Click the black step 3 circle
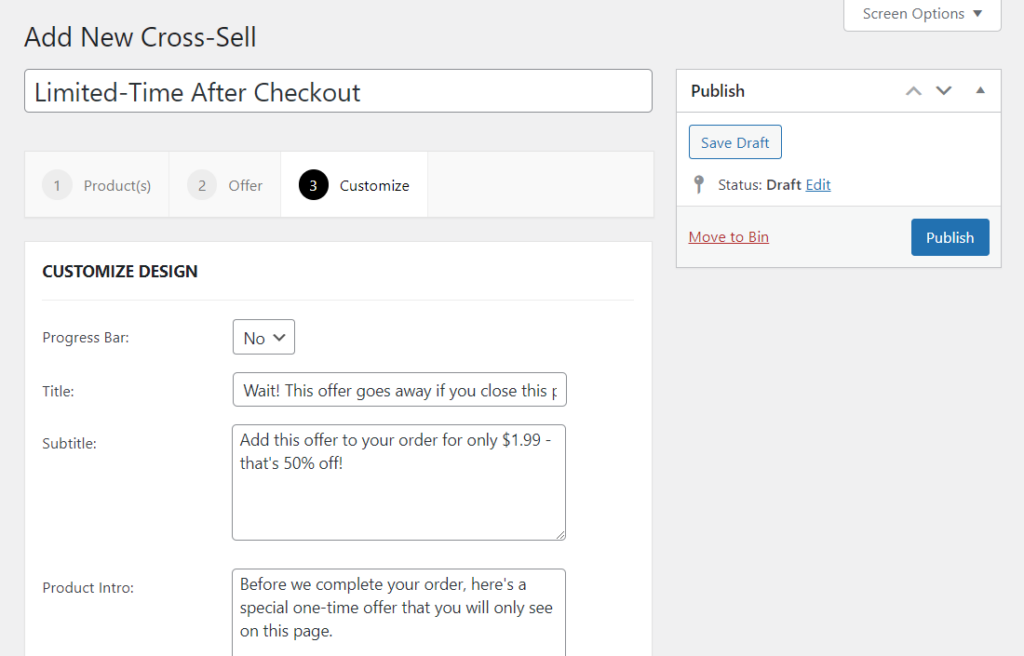This screenshot has height=656, width=1024. [313, 185]
